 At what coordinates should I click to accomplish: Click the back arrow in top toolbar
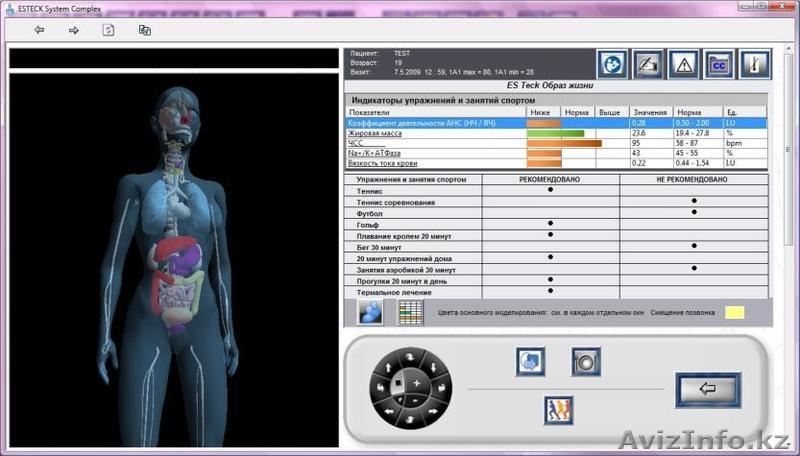pos(39,30)
